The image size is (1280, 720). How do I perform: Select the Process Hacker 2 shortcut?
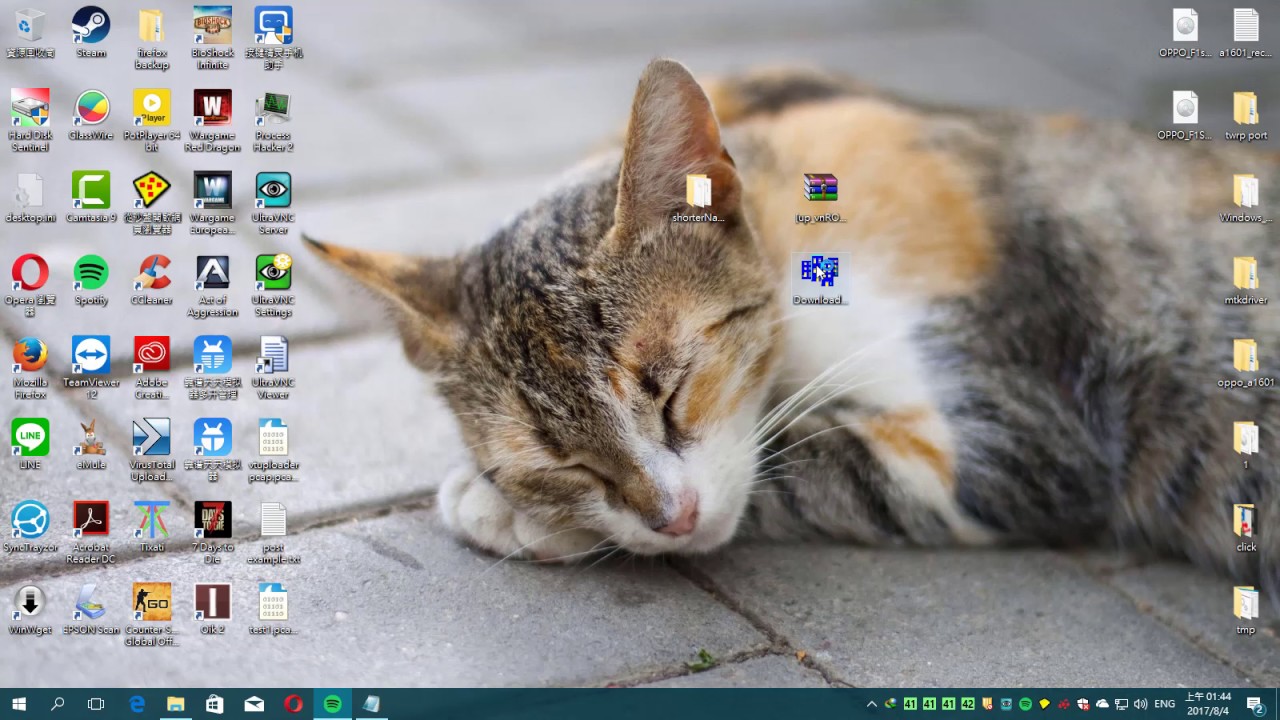point(273,121)
